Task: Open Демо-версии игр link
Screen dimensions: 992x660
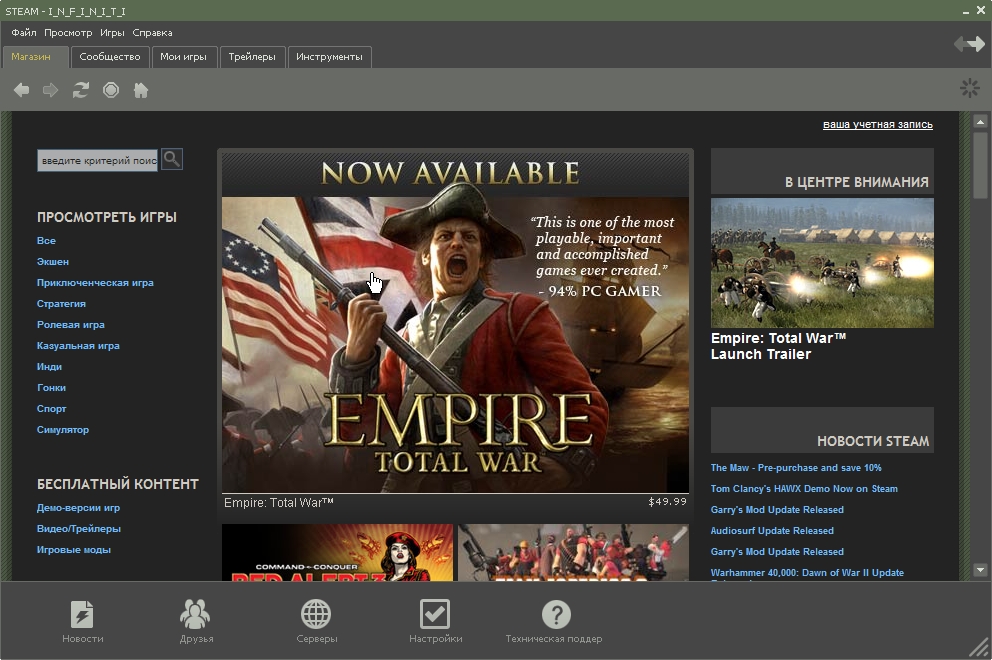Action: coord(78,507)
